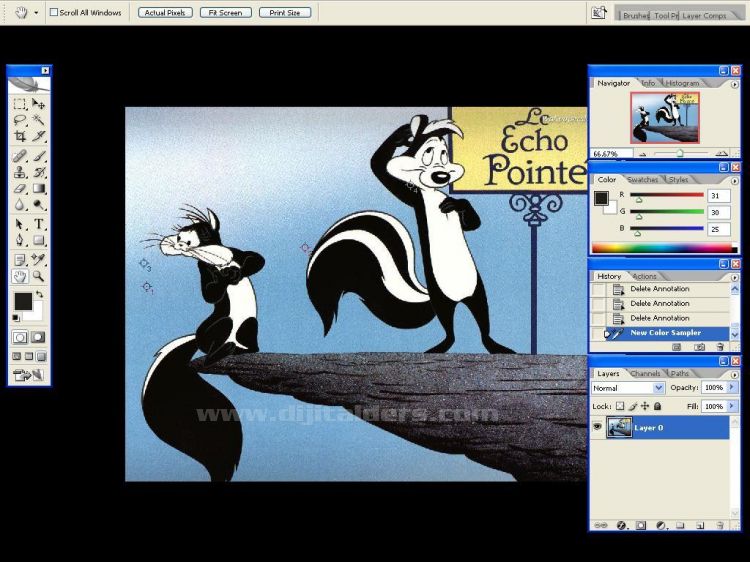This screenshot has height=562, width=750.
Task: Enable Scroll All Windows checkbox
Action: point(54,12)
